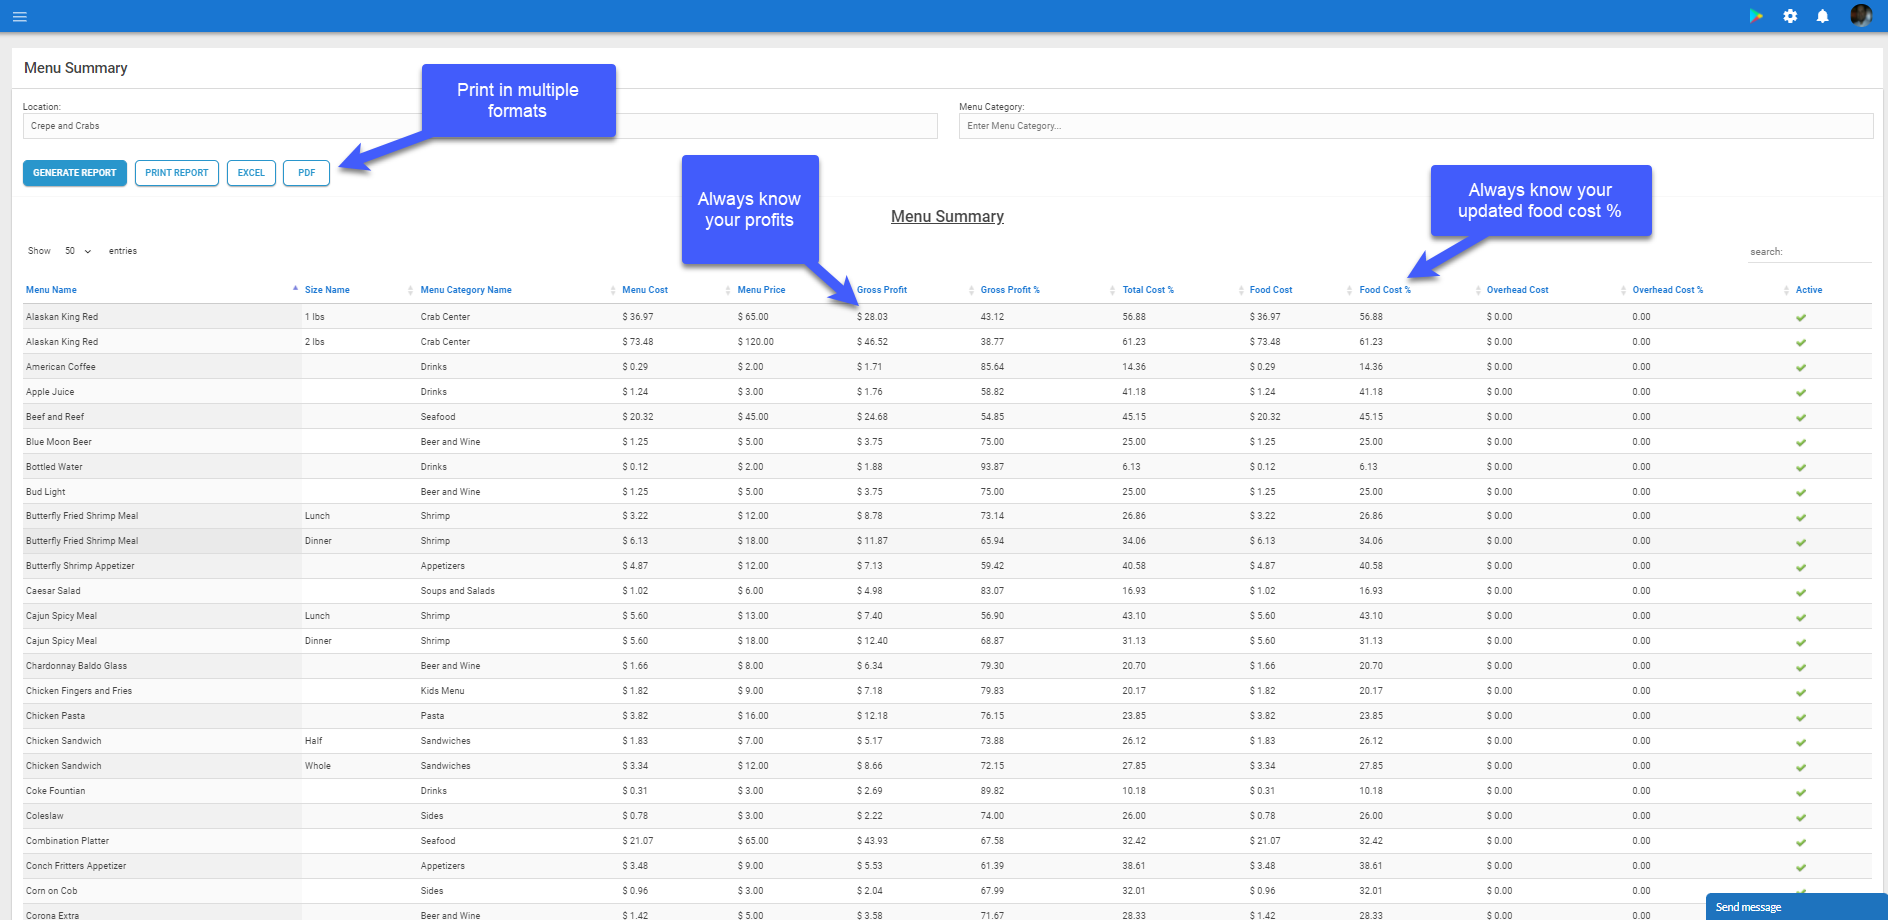Click the search input field
The image size is (1888, 920).
click(x=1810, y=251)
